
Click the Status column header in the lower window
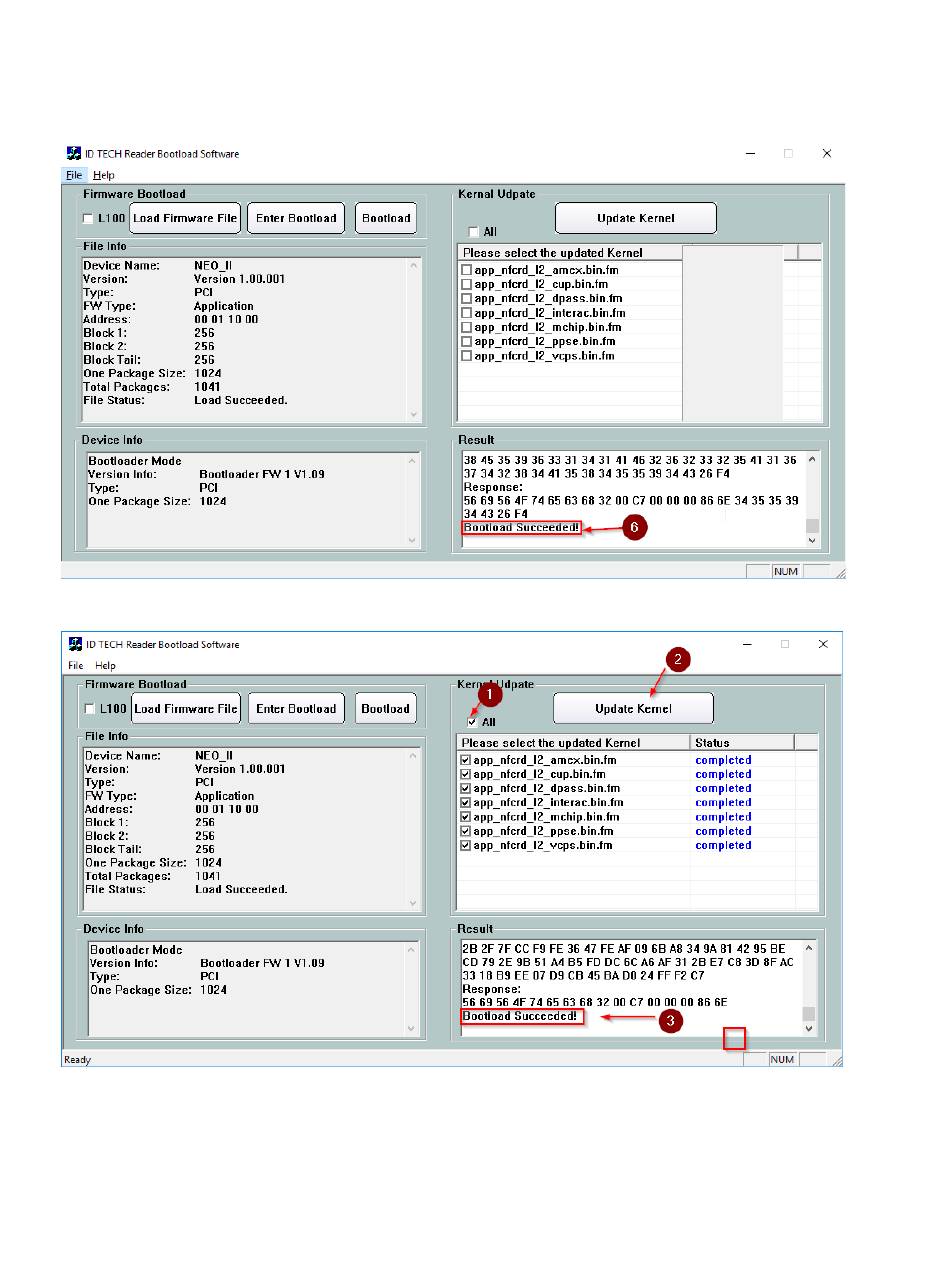coord(741,743)
